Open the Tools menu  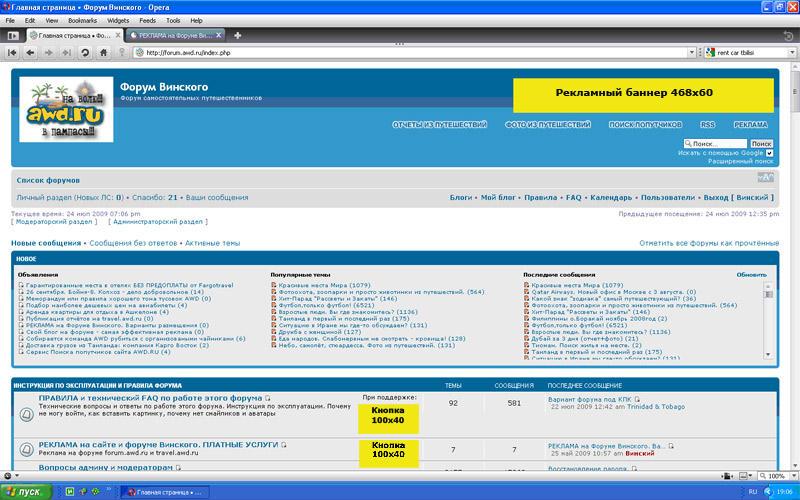[x=173, y=21]
